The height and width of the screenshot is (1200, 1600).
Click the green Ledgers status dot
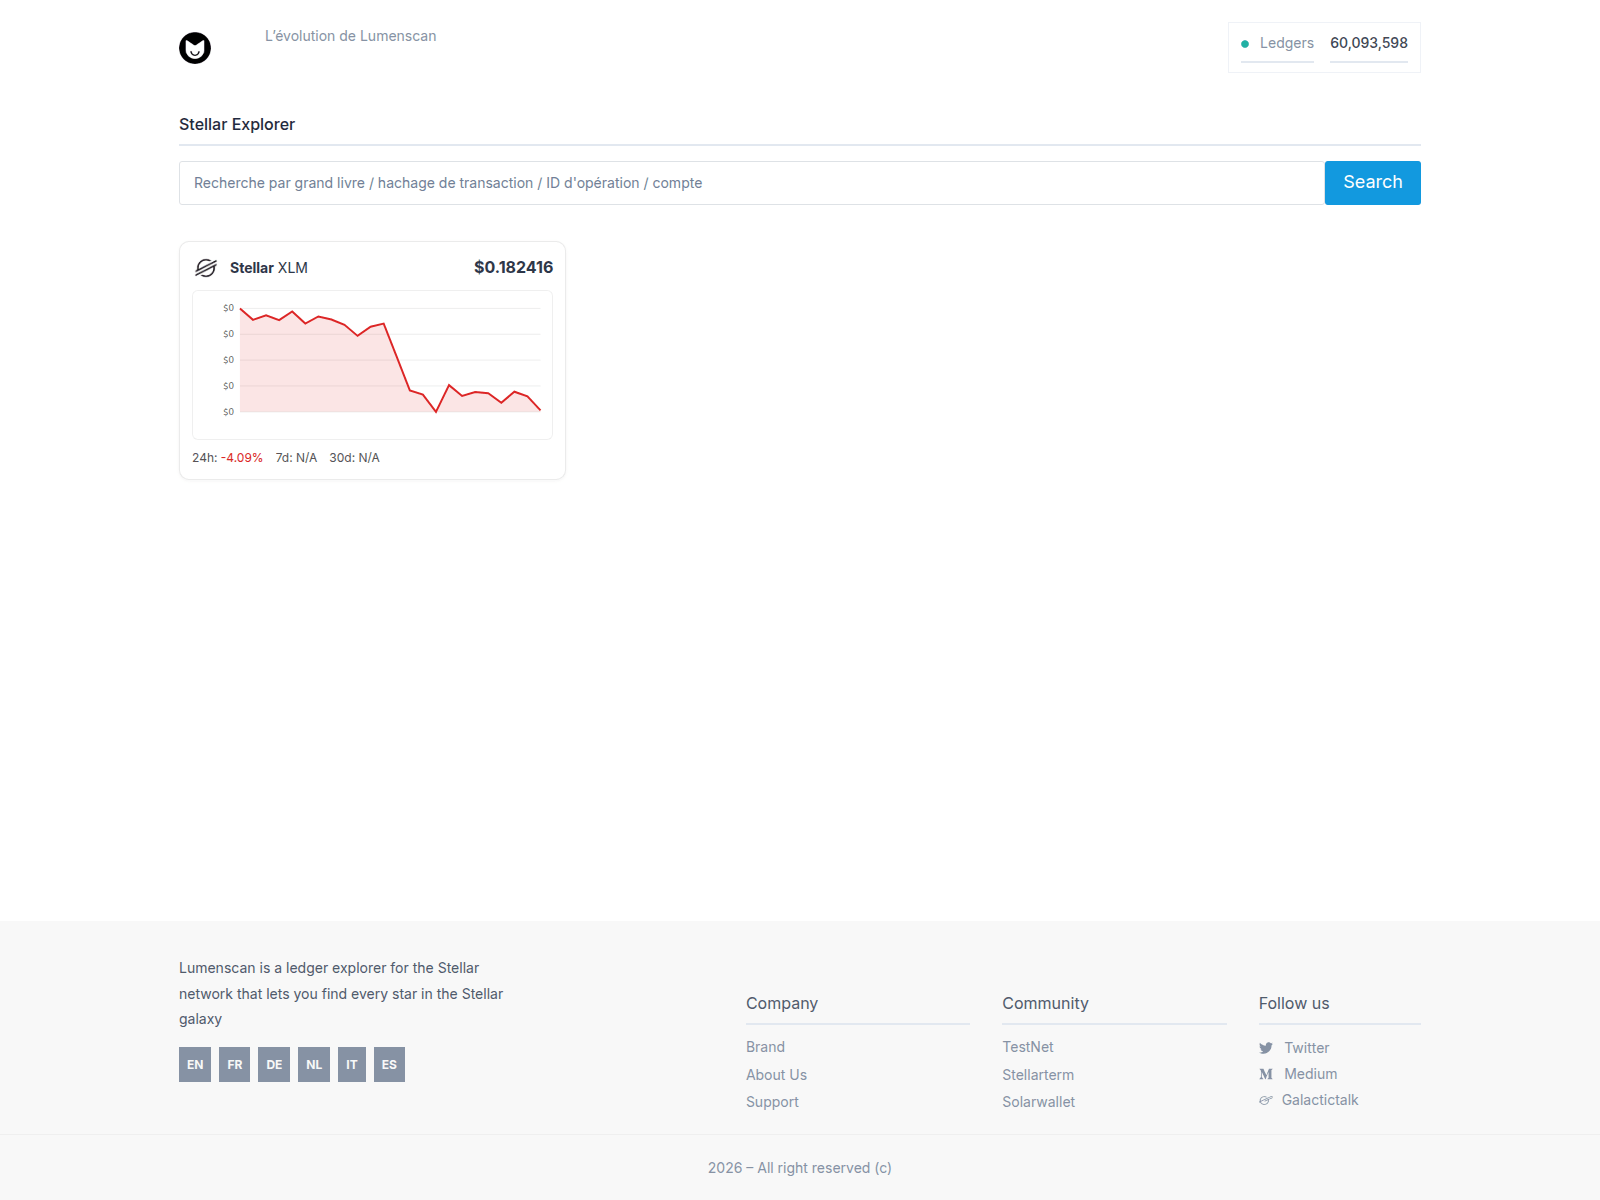[1245, 44]
